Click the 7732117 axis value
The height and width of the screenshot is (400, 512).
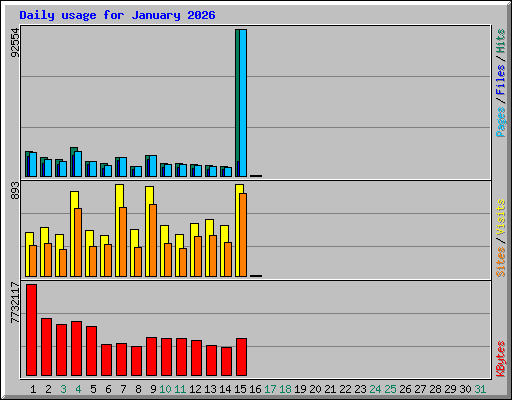(x=15, y=303)
